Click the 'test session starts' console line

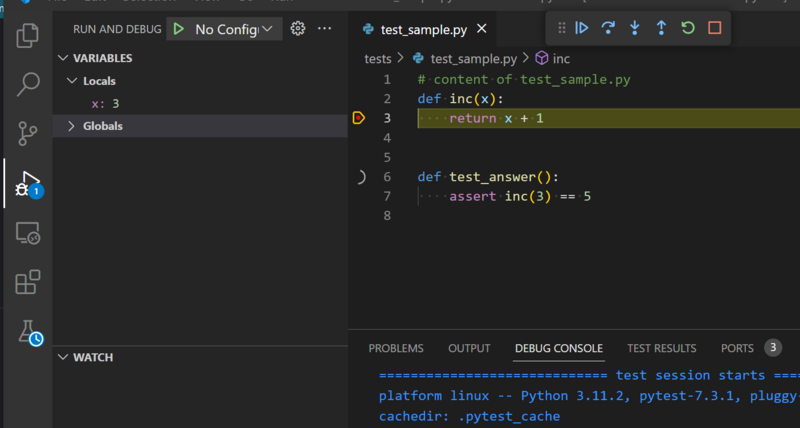(x=589, y=375)
